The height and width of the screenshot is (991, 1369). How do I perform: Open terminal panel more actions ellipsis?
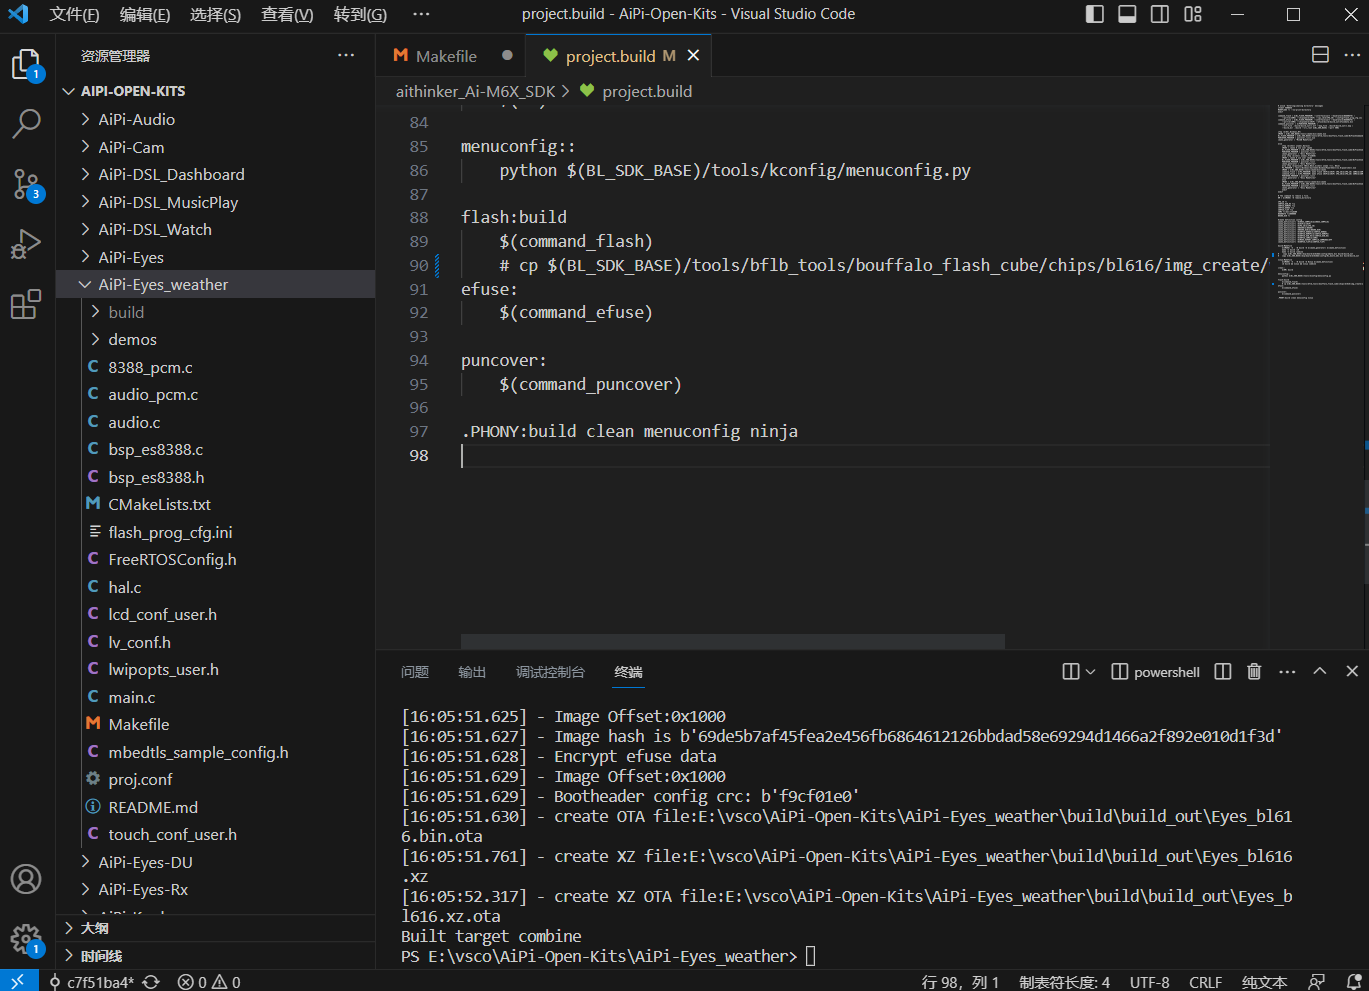click(x=1287, y=672)
